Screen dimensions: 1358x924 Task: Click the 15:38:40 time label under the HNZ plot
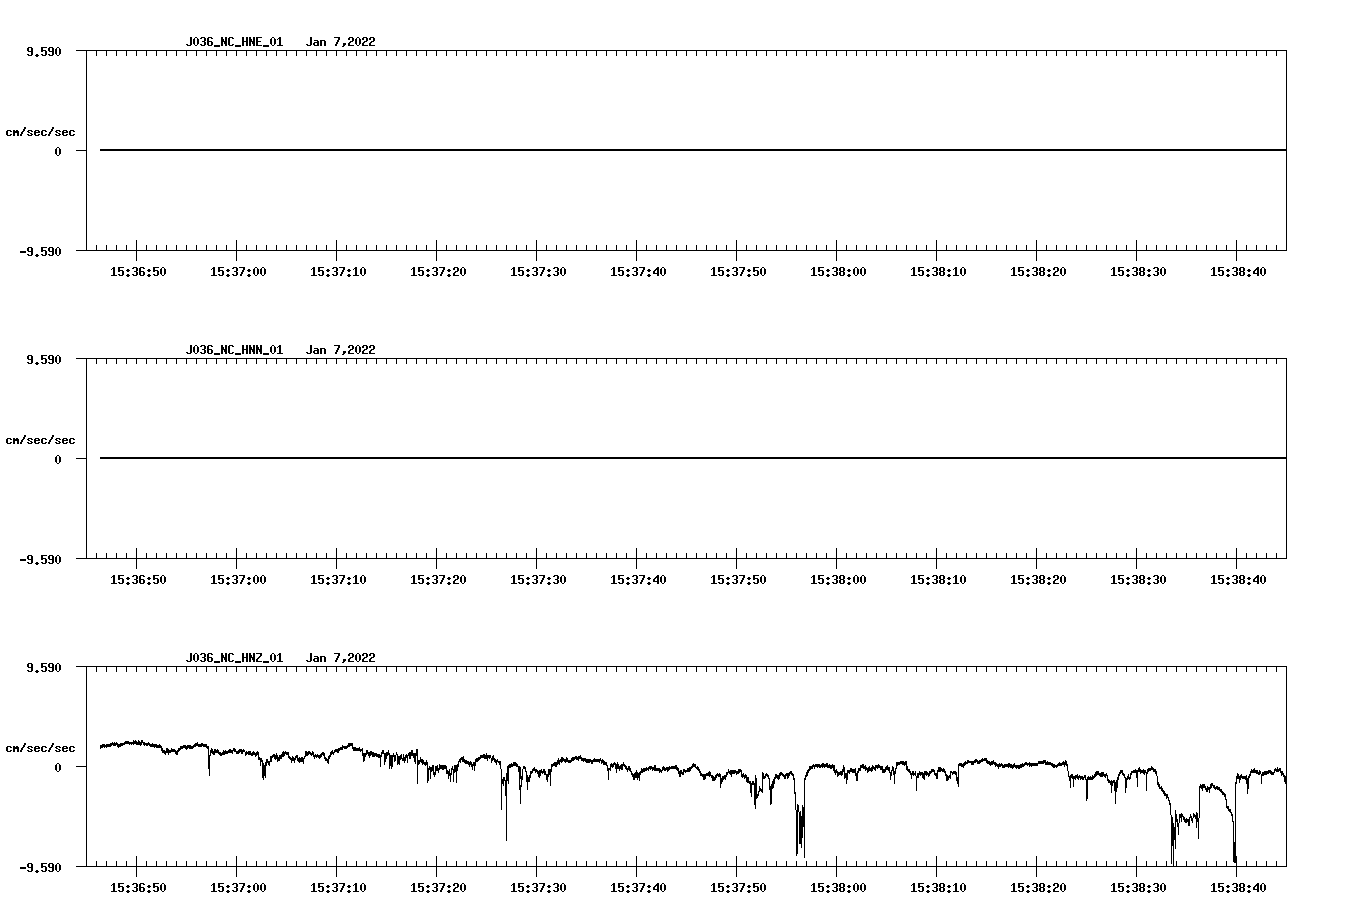coord(1238,888)
